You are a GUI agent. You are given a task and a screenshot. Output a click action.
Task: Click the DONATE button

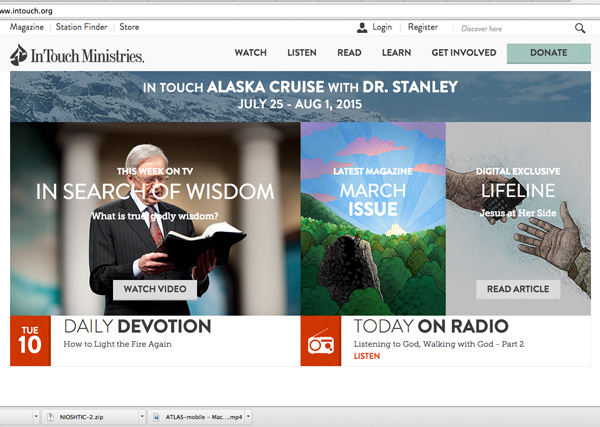tap(549, 53)
